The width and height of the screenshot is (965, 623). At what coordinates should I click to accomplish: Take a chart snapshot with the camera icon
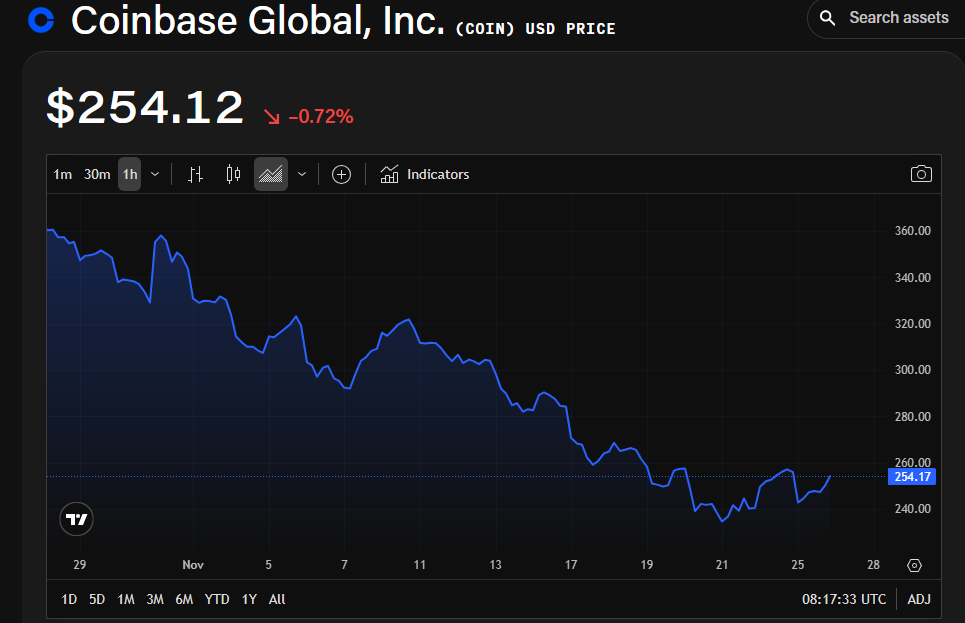921,174
